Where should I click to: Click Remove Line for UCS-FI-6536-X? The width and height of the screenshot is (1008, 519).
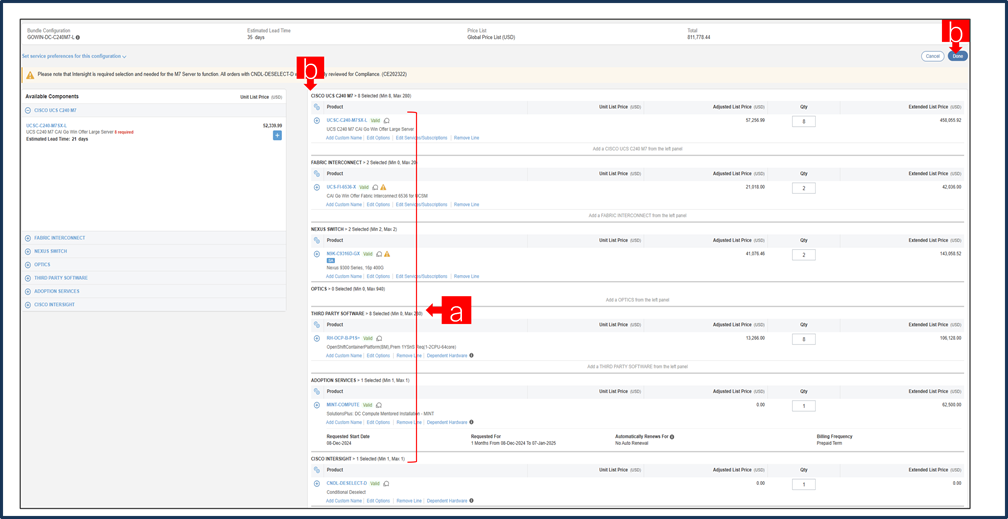tap(466, 205)
